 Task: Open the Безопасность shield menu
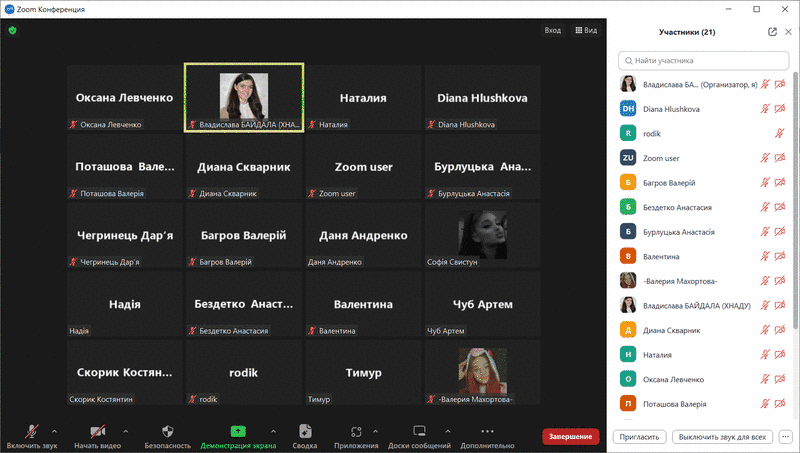(x=167, y=431)
